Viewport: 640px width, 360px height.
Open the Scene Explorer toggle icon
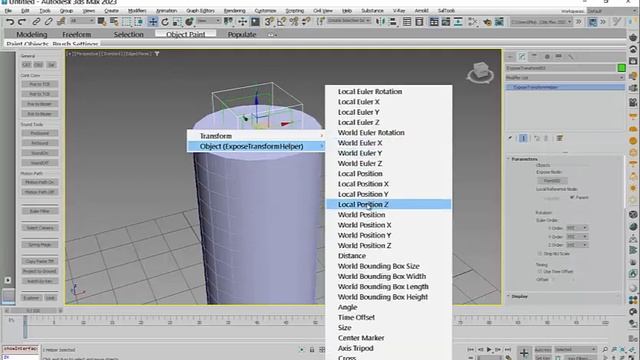click(x=407, y=22)
